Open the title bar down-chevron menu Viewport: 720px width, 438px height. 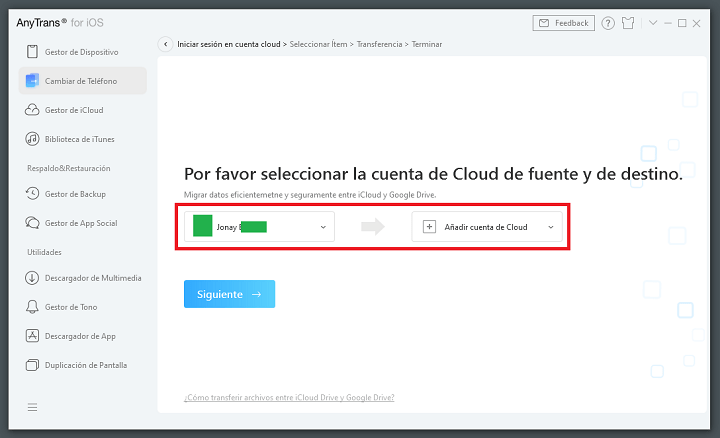[x=653, y=23]
